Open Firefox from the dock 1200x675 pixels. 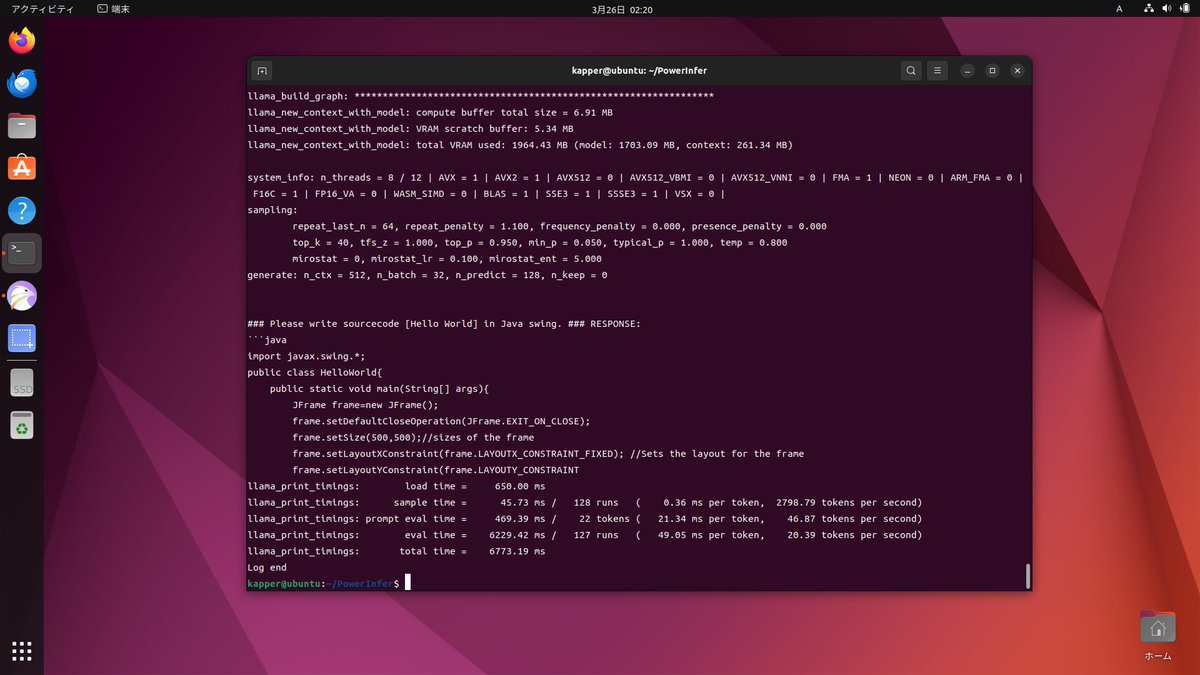point(22,41)
